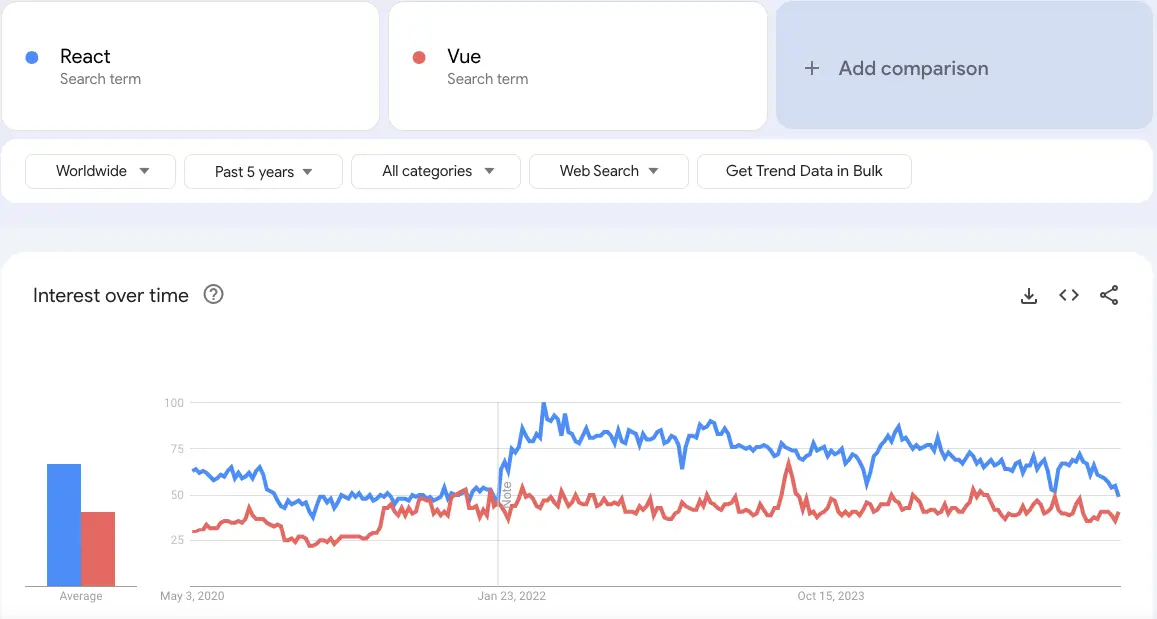Open the help tooltip next to Interest over time
Screen dimensions: 1157x619
click(213, 295)
